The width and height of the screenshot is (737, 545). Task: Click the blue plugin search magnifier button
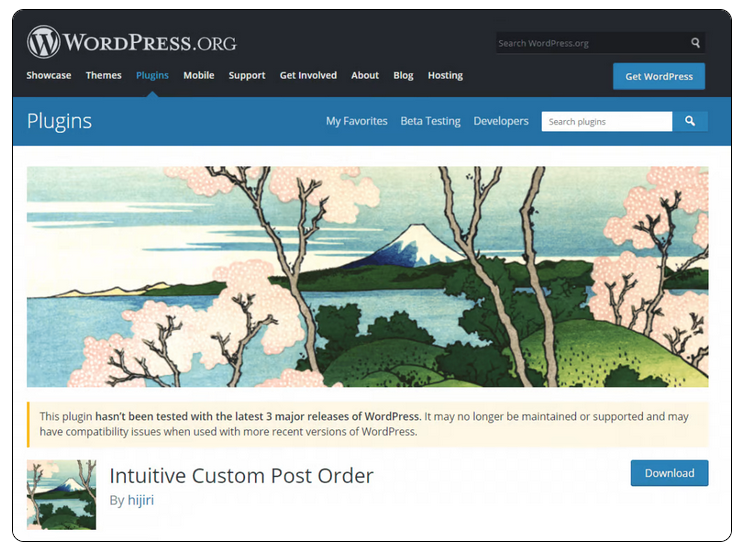690,121
